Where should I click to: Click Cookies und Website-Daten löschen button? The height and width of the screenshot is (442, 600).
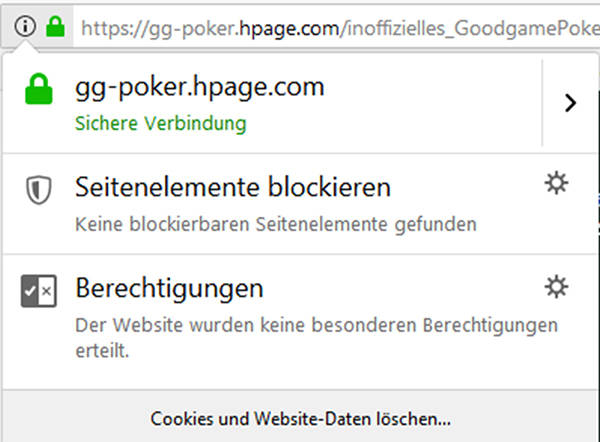300,419
